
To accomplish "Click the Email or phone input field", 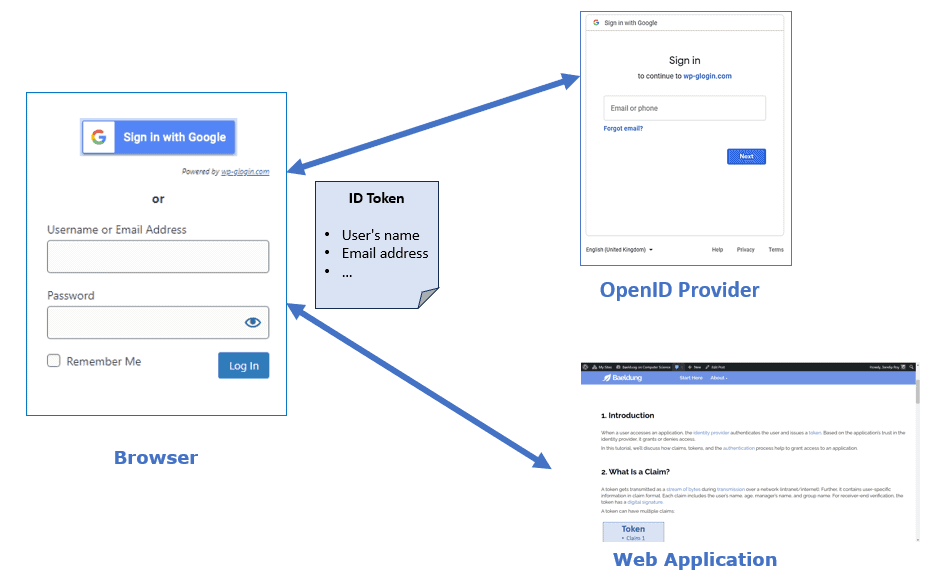I will 684,107.
